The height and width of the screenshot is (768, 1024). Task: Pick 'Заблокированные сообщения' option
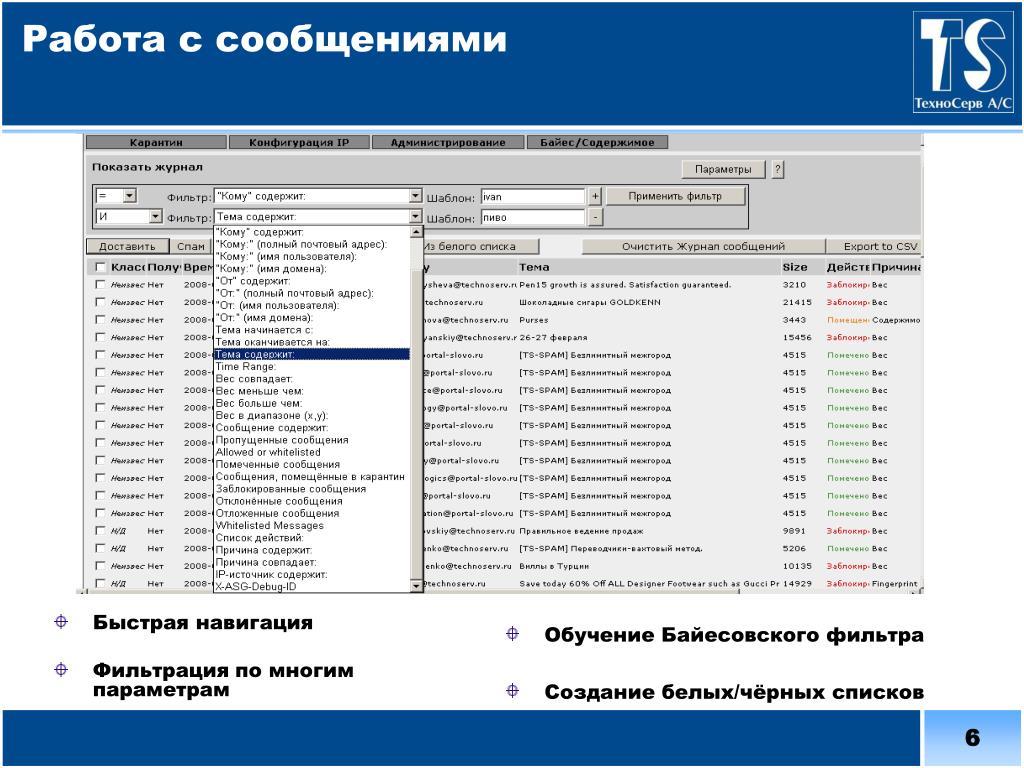pyautogui.click(x=312, y=488)
